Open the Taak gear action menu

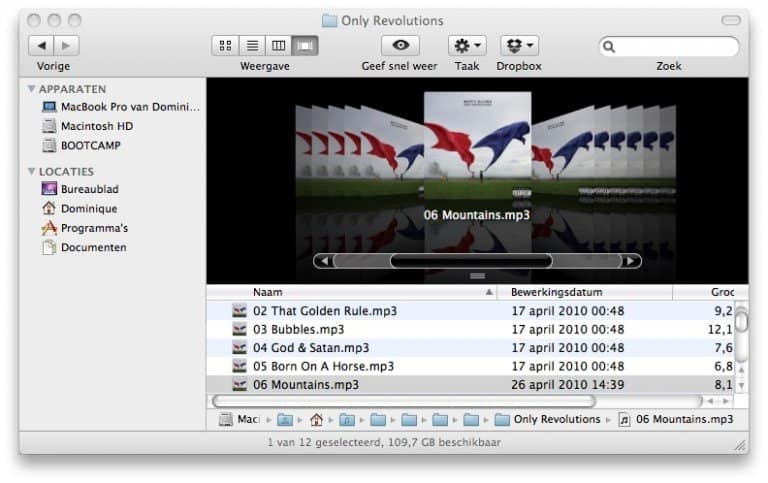(x=467, y=46)
